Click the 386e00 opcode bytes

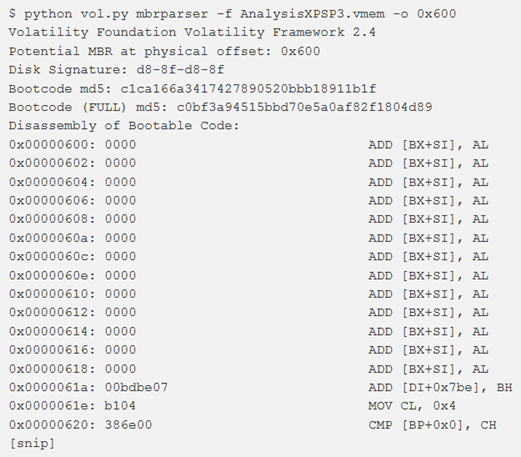tap(128, 425)
